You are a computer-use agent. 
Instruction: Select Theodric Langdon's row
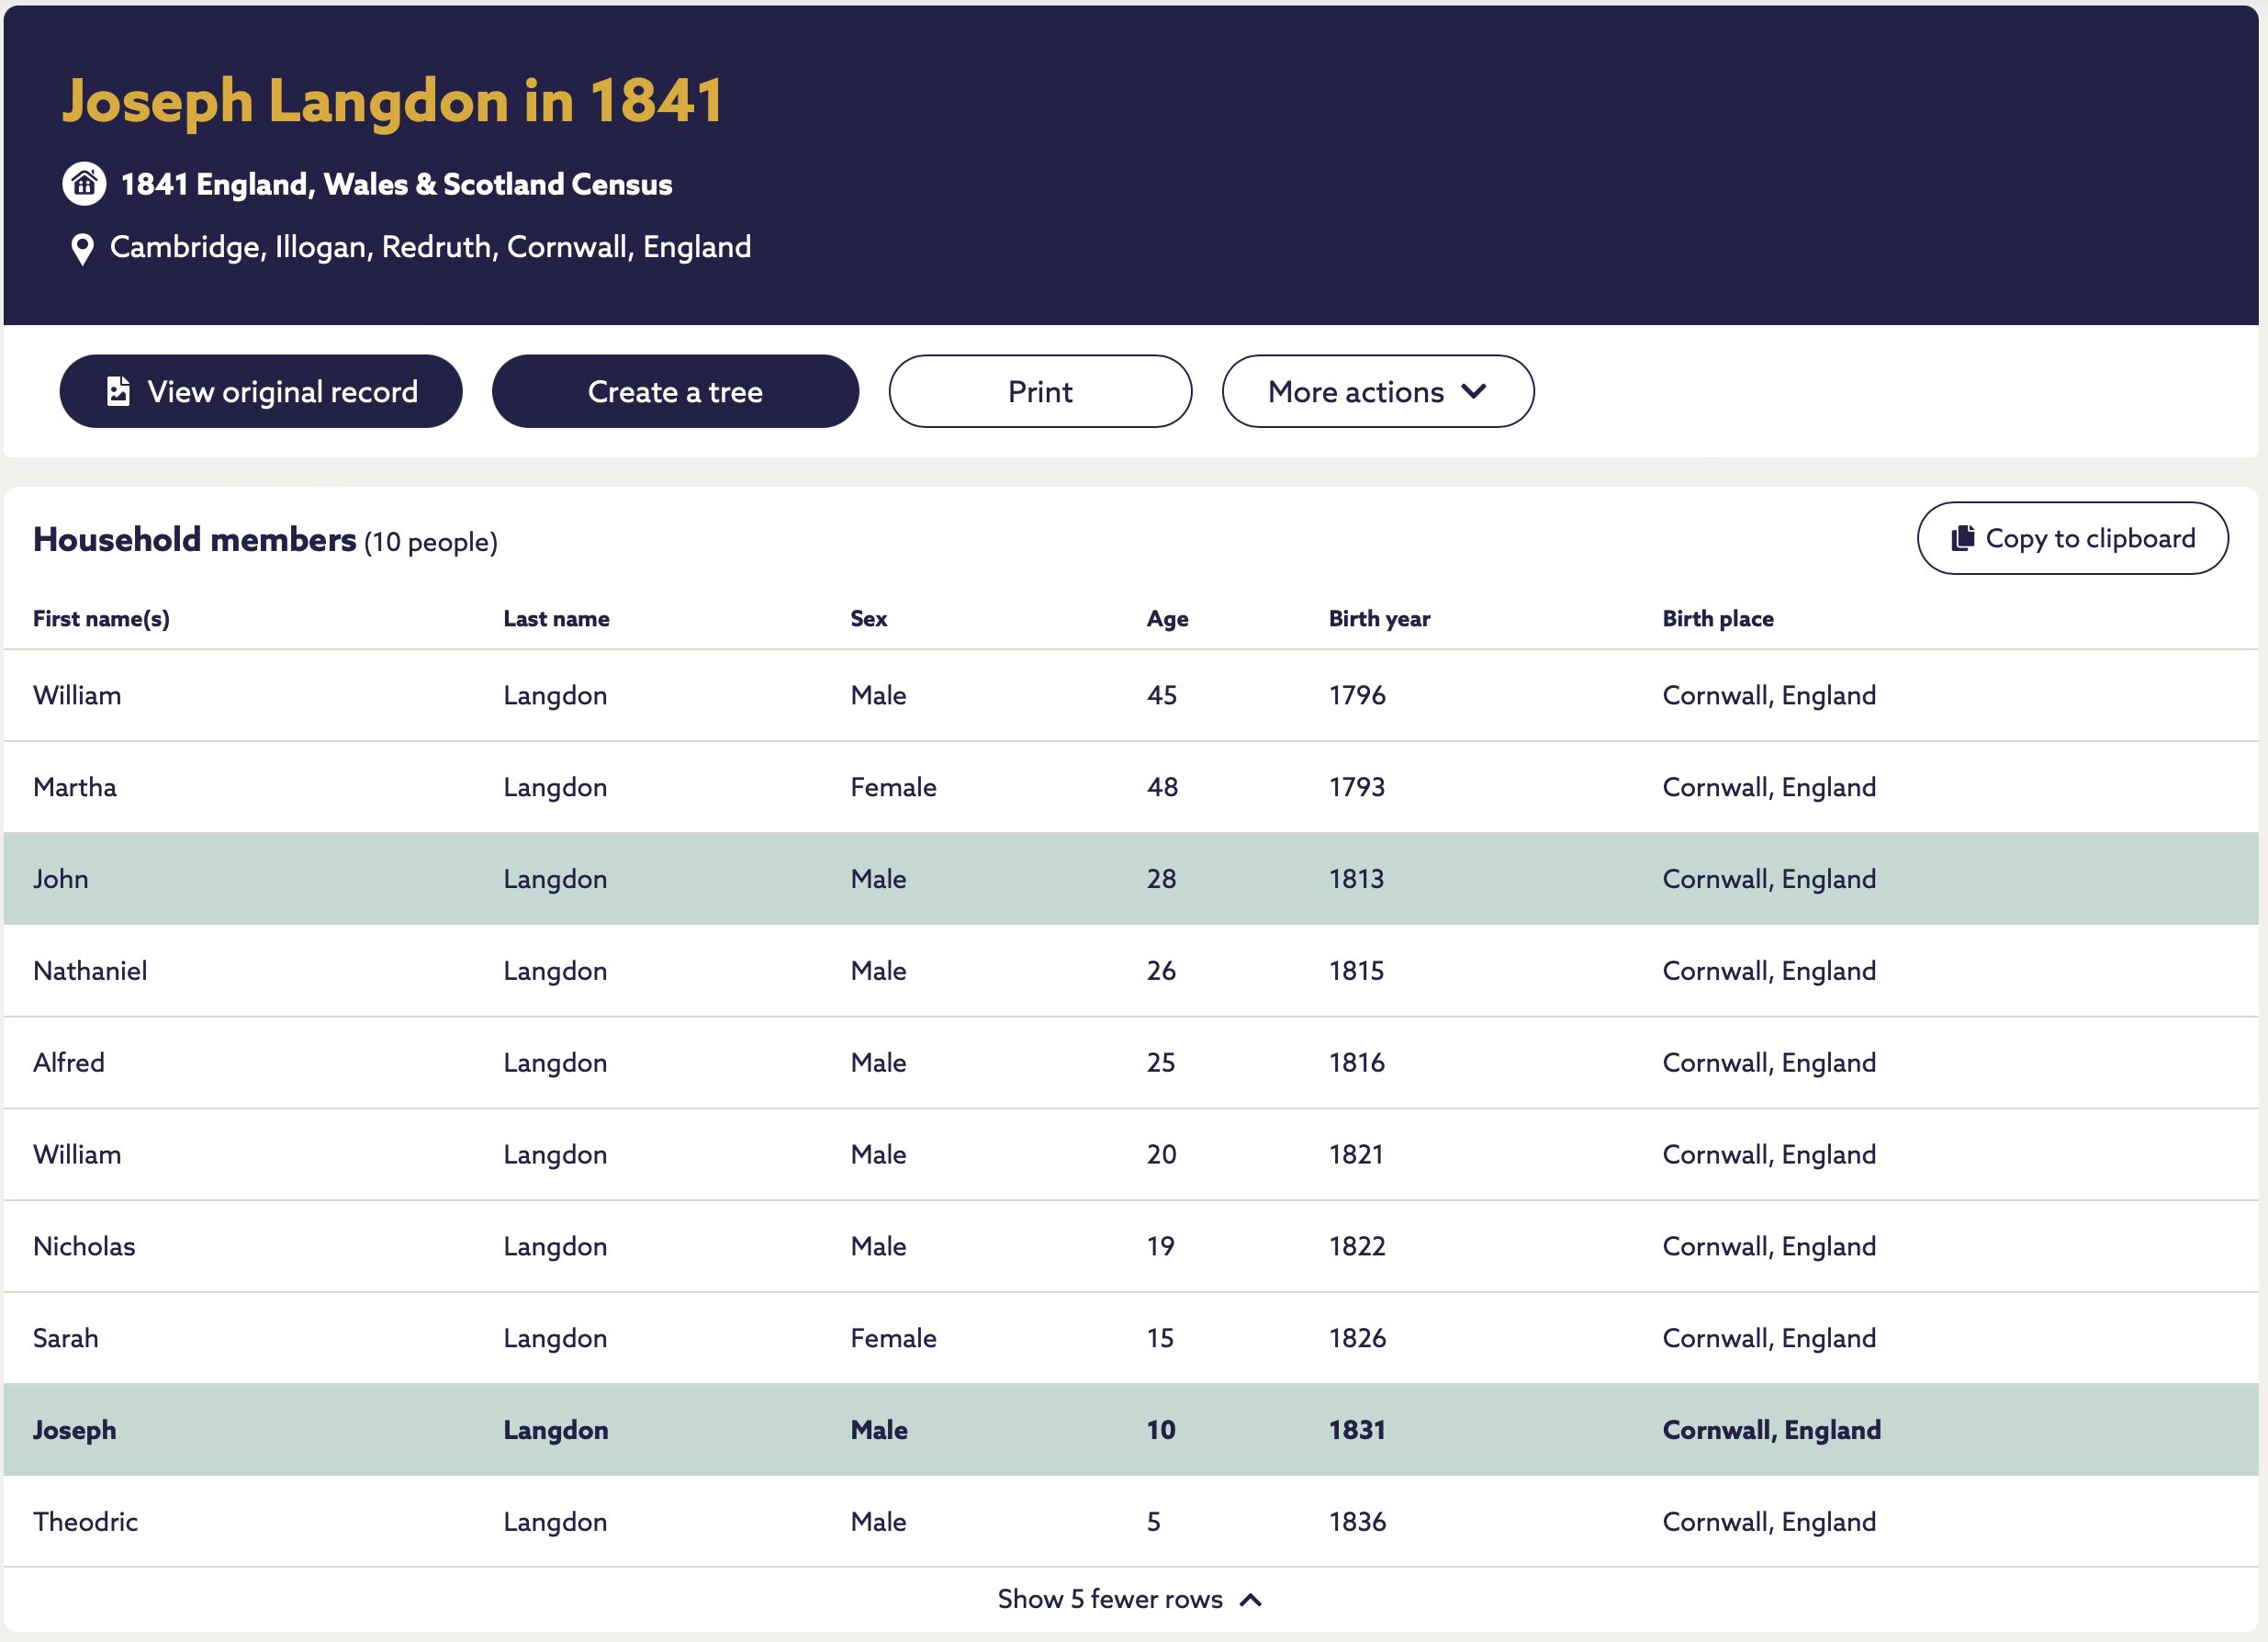tap(1131, 1522)
